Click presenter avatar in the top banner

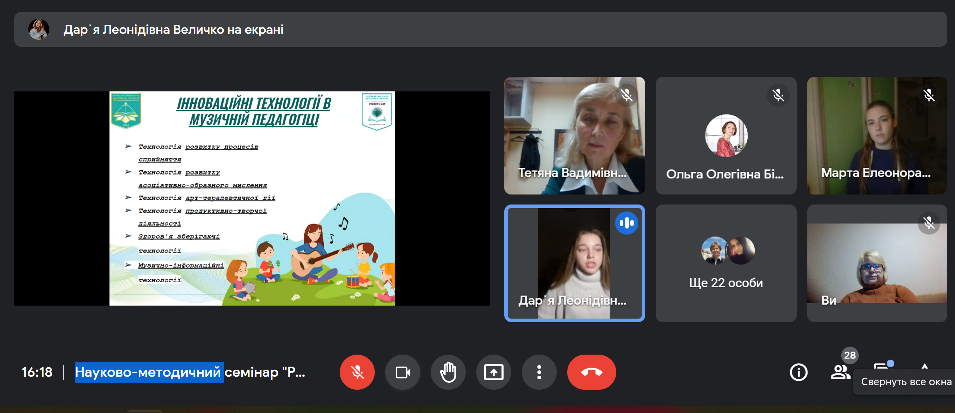tap(38, 29)
